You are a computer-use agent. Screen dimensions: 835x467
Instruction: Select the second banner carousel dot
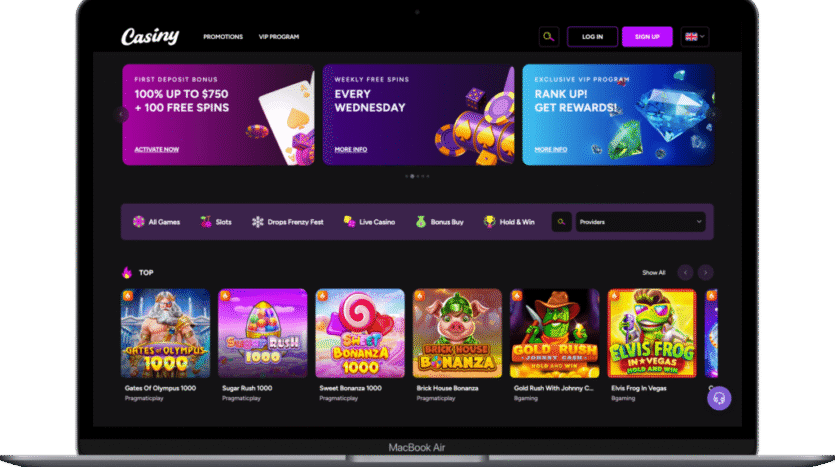point(412,176)
